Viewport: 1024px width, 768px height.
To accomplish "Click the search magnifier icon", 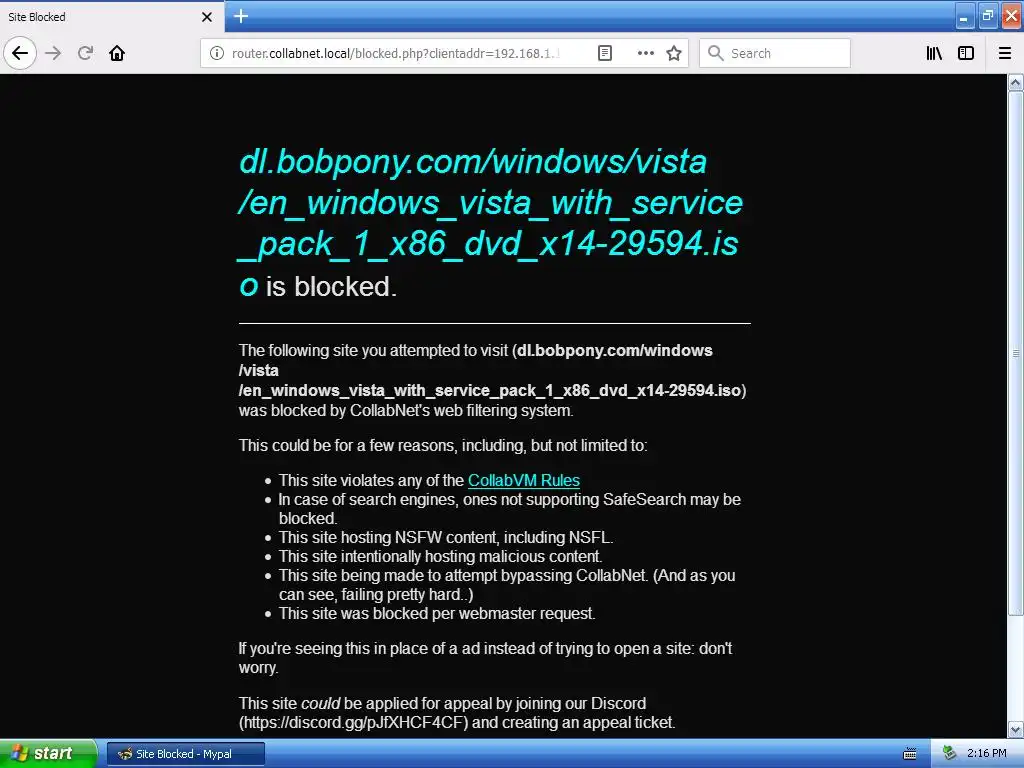I will click(x=716, y=53).
